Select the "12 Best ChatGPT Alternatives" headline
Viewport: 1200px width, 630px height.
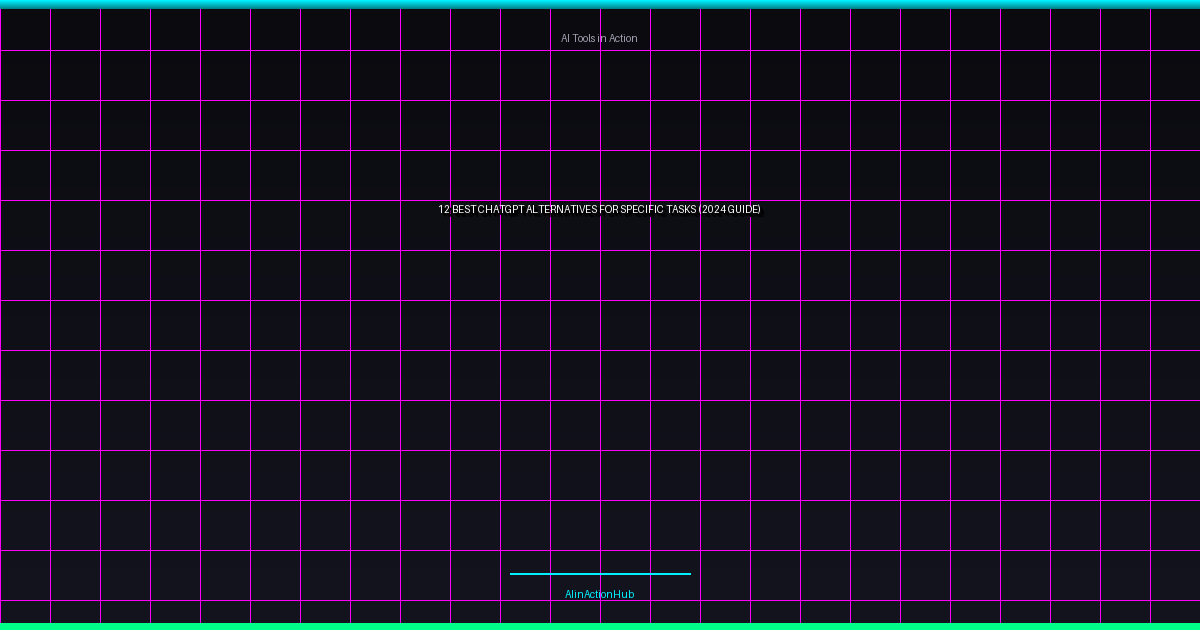pos(599,209)
